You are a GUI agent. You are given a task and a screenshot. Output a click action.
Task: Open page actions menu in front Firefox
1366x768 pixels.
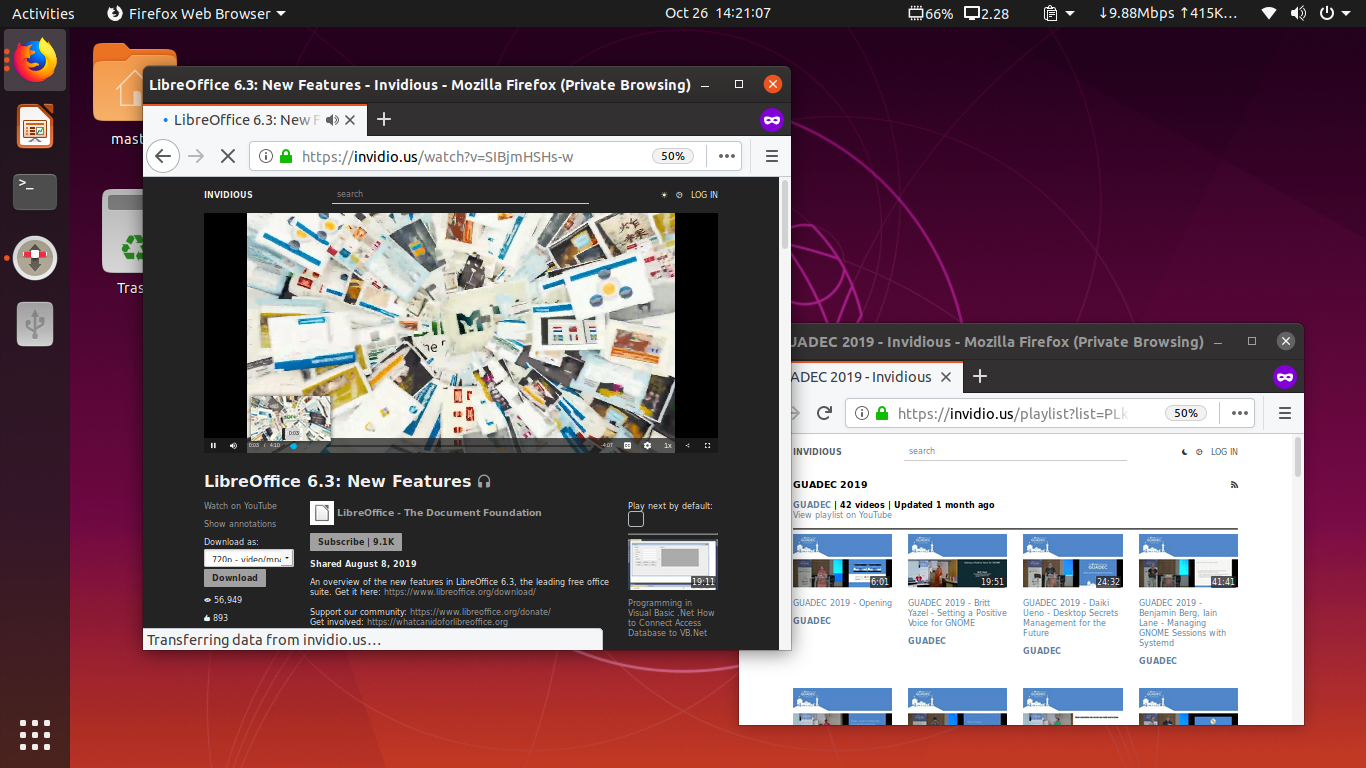(727, 156)
